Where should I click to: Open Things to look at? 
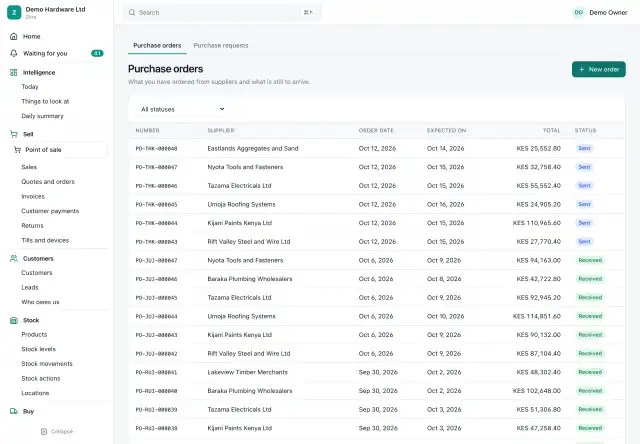click(45, 101)
